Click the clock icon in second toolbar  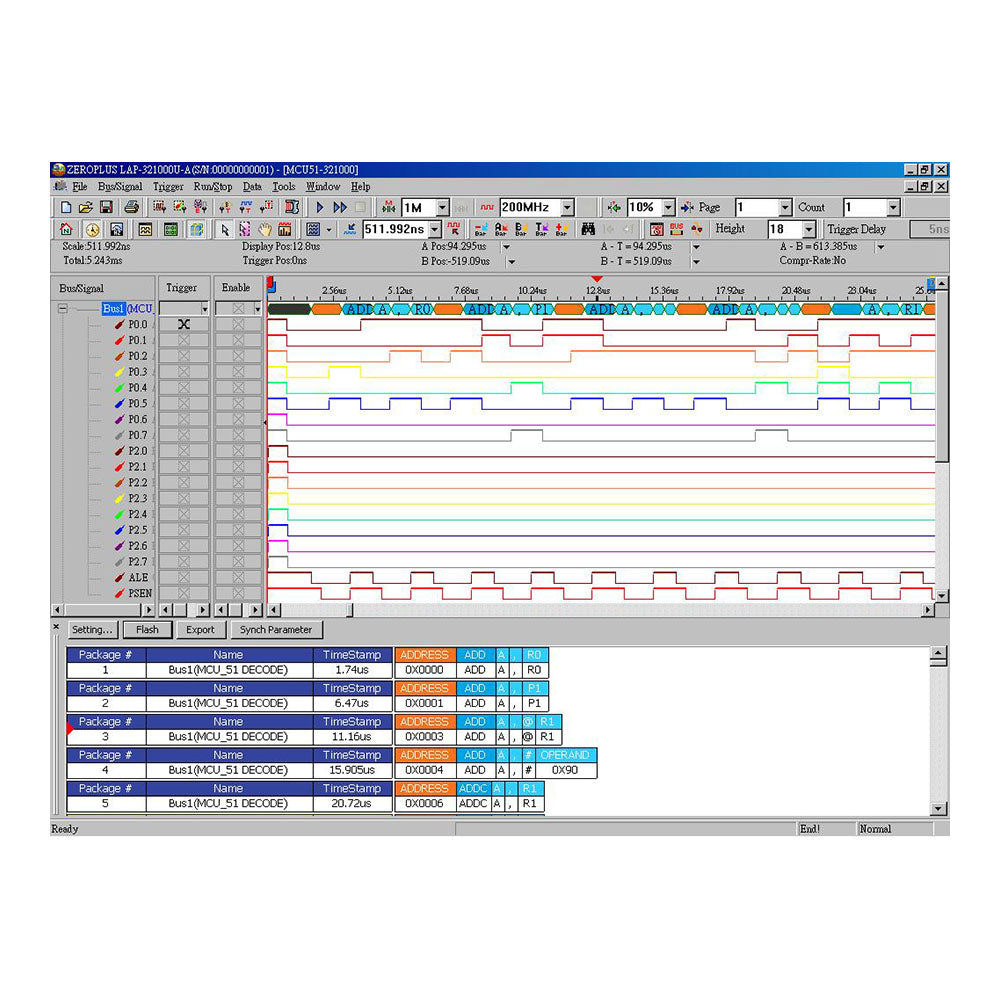pyautogui.click(x=92, y=229)
